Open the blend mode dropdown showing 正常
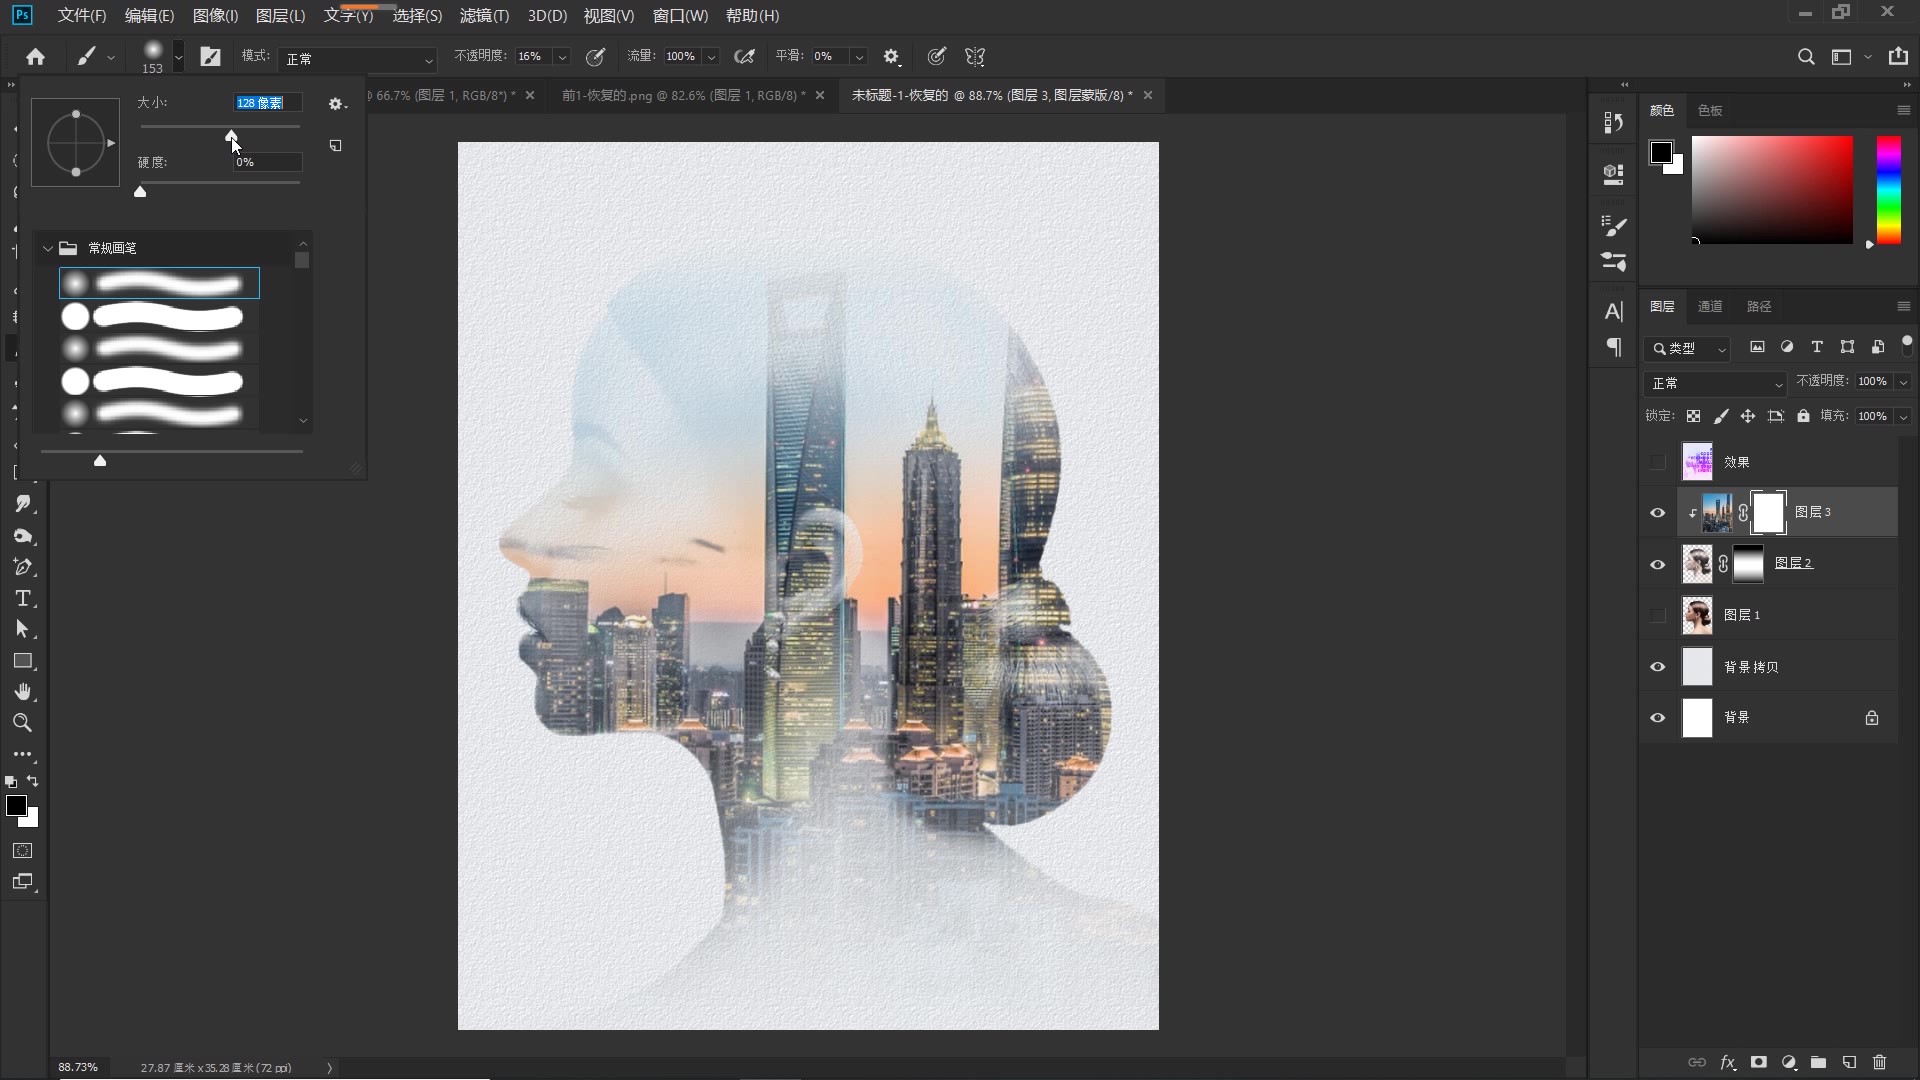Image resolution: width=1920 pixels, height=1080 pixels. pos(1714,383)
